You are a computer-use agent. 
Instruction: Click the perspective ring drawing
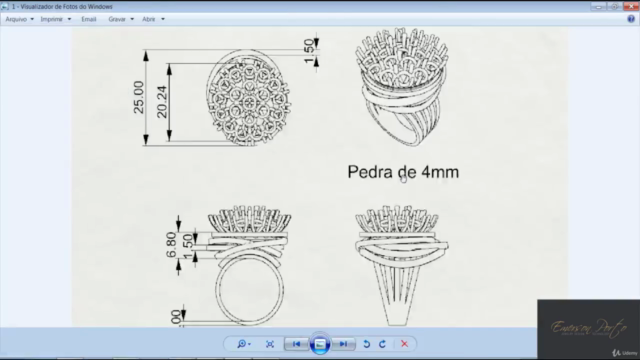(402, 87)
